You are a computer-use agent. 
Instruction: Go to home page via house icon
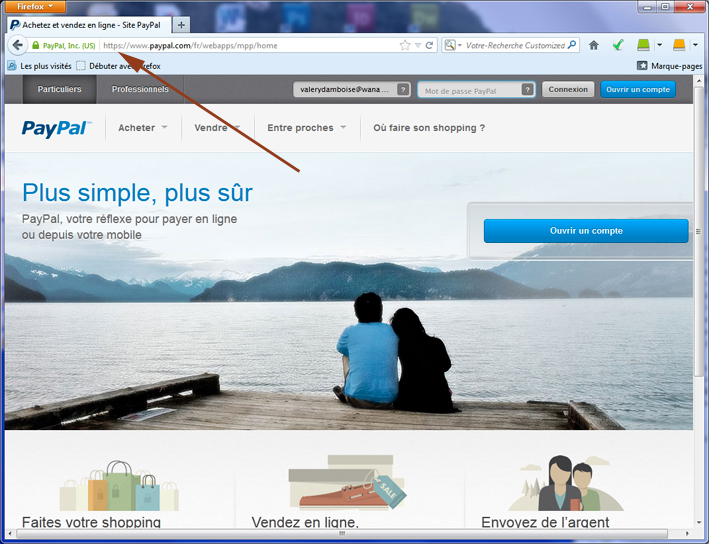[x=594, y=45]
